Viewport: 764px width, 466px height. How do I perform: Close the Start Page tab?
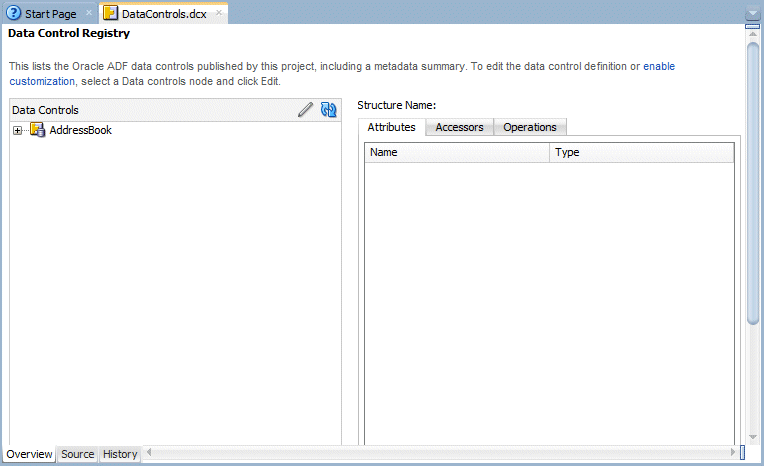pyautogui.click(x=89, y=13)
